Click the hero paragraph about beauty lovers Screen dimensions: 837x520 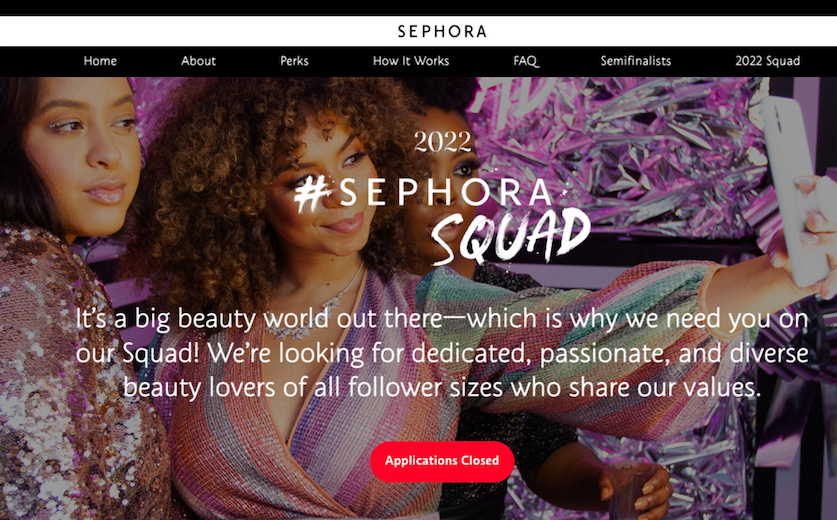442,353
